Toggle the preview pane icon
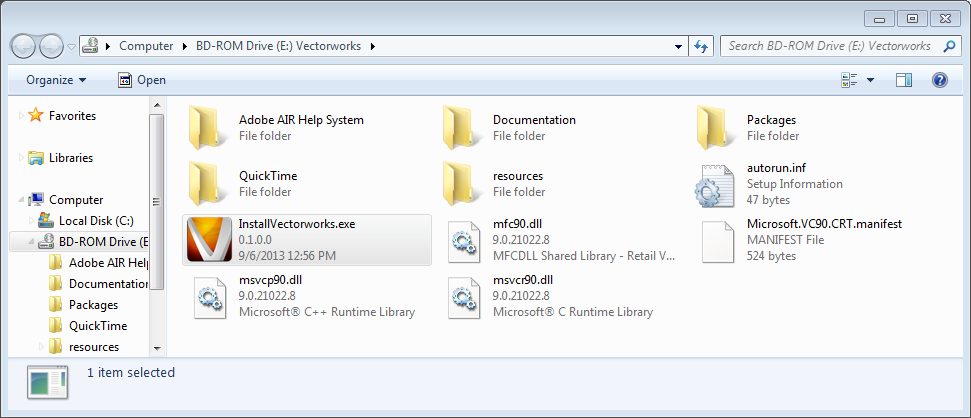The height and width of the screenshot is (418, 971). 904,80
